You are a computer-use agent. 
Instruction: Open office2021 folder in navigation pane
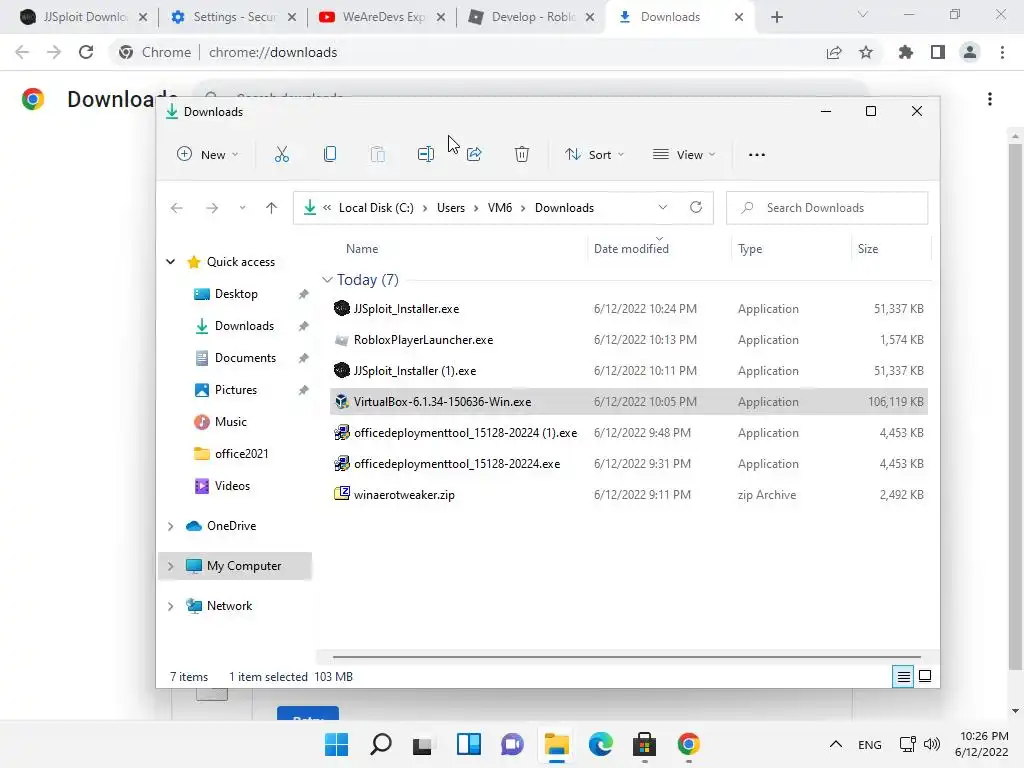click(x=241, y=454)
